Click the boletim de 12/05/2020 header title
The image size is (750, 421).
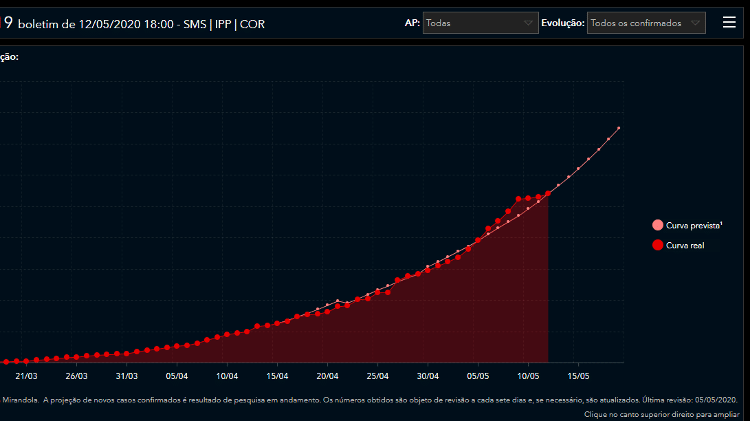tap(150, 23)
